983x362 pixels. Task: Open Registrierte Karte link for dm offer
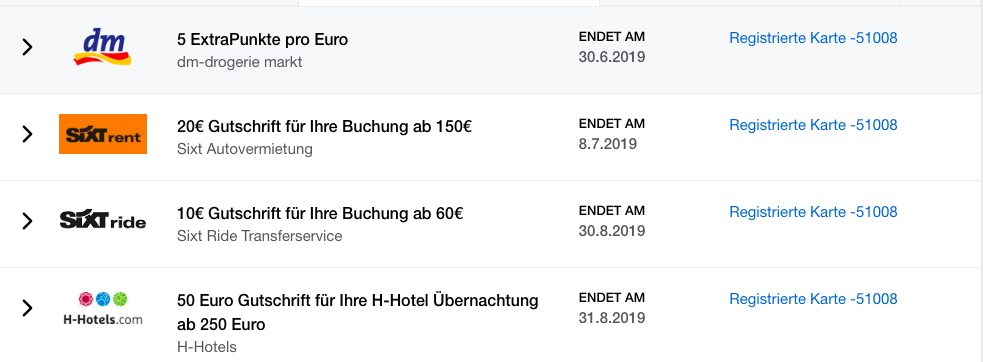point(813,38)
